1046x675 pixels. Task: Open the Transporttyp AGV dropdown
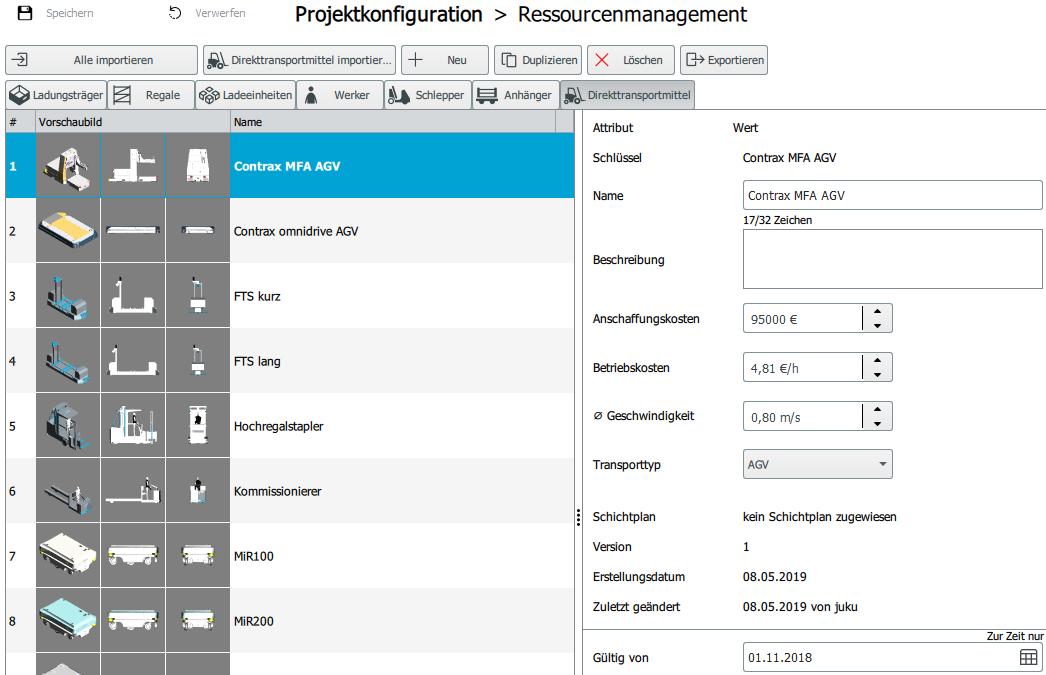(x=818, y=464)
